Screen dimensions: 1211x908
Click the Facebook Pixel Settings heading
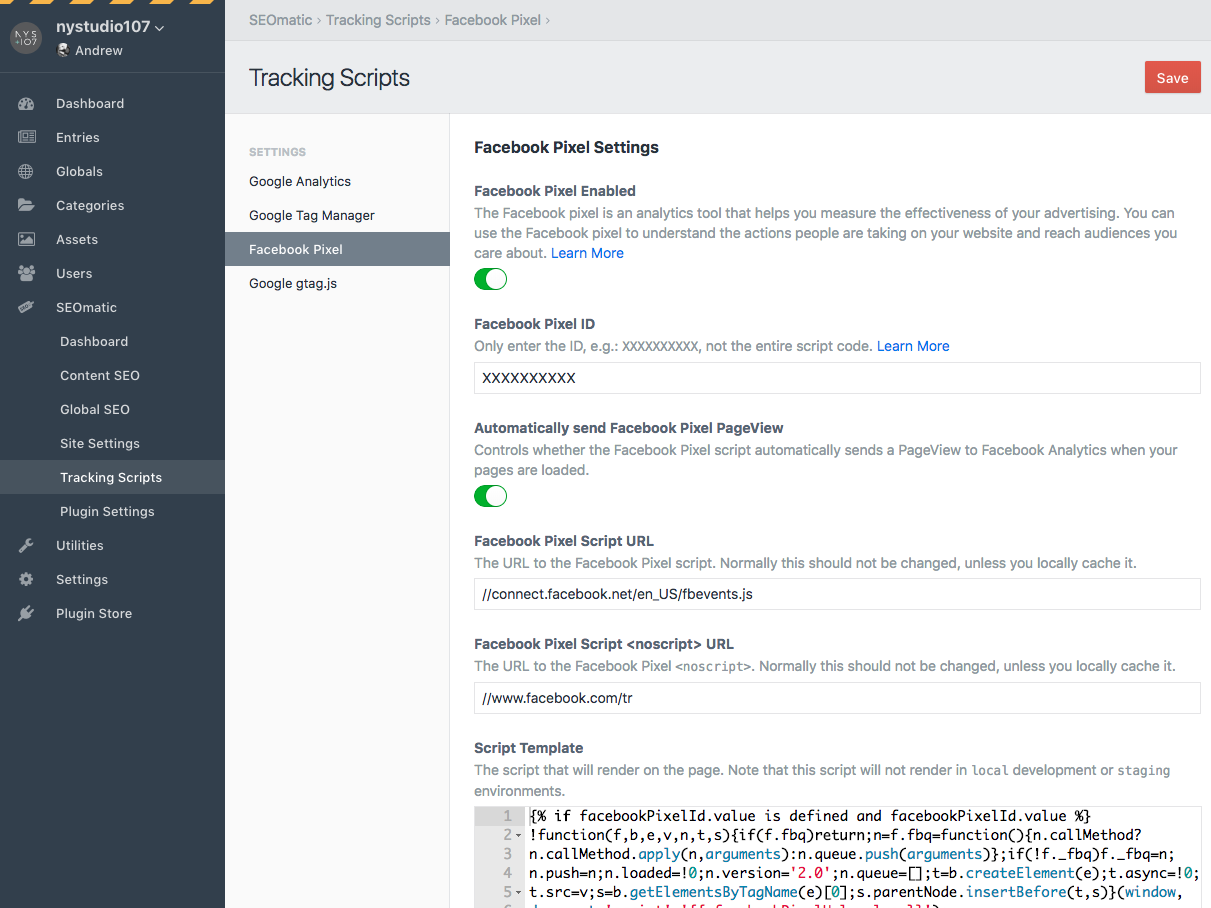click(x=566, y=147)
